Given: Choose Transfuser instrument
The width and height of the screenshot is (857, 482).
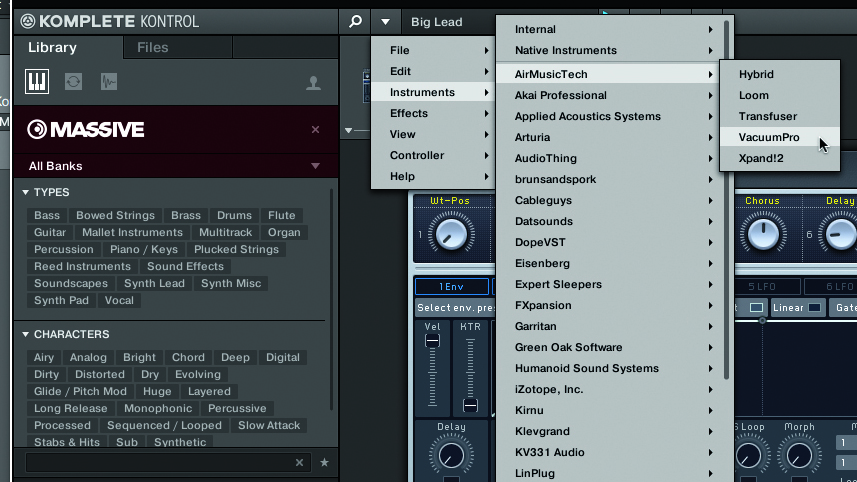Looking at the screenshot, I should tap(780, 116).
